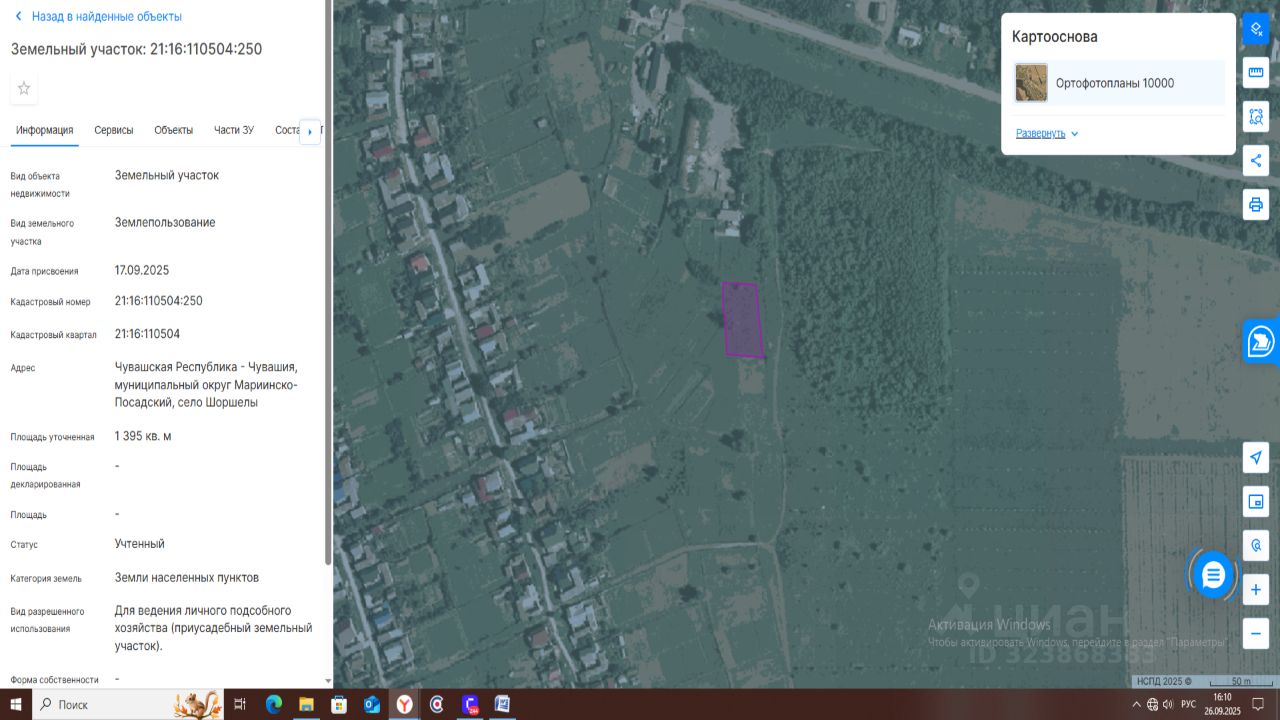
Task: Open network settings from the tray globe
Action: (1153, 704)
